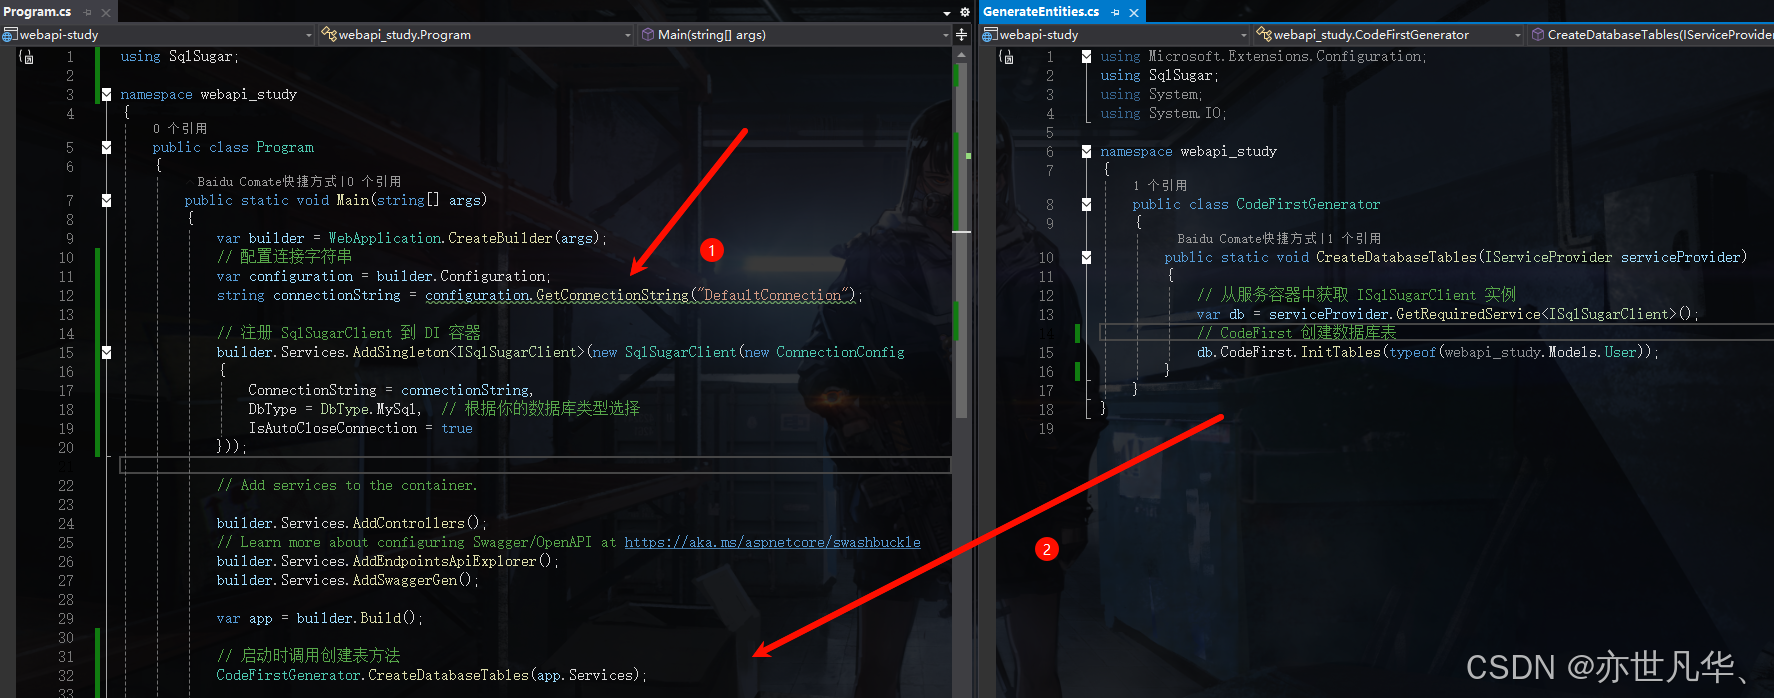Click db.CodeFirst.InitTables line
The width and height of the screenshot is (1774, 698).
click(1428, 352)
